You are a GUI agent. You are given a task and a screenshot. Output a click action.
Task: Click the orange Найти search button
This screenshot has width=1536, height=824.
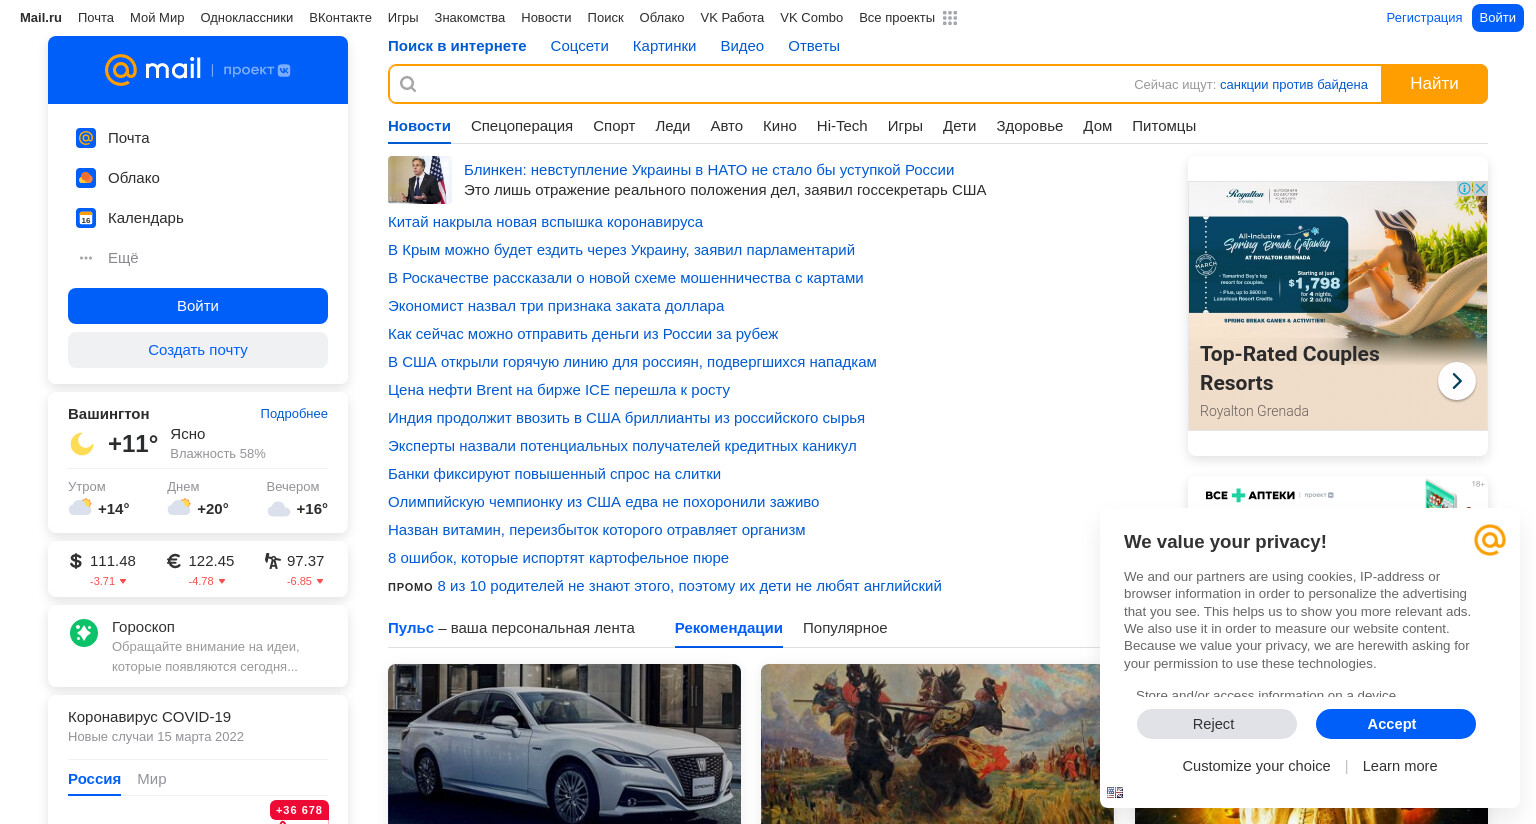tap(1434, 84)
